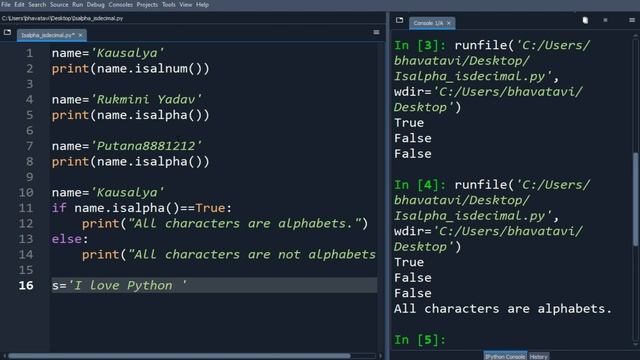Open the Consoles menu
The image size is (640, 360).
pyautogui.click(x=120, y=4)
